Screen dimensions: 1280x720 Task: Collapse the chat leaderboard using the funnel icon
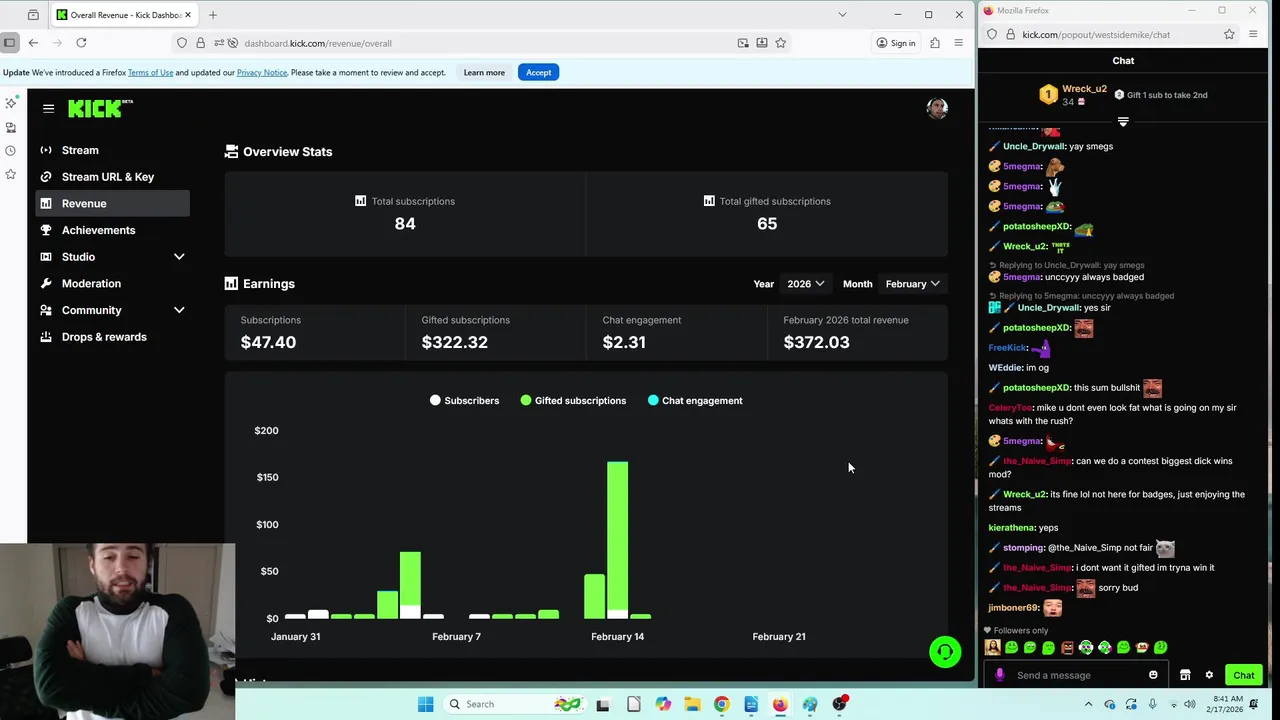[1123, 121]
